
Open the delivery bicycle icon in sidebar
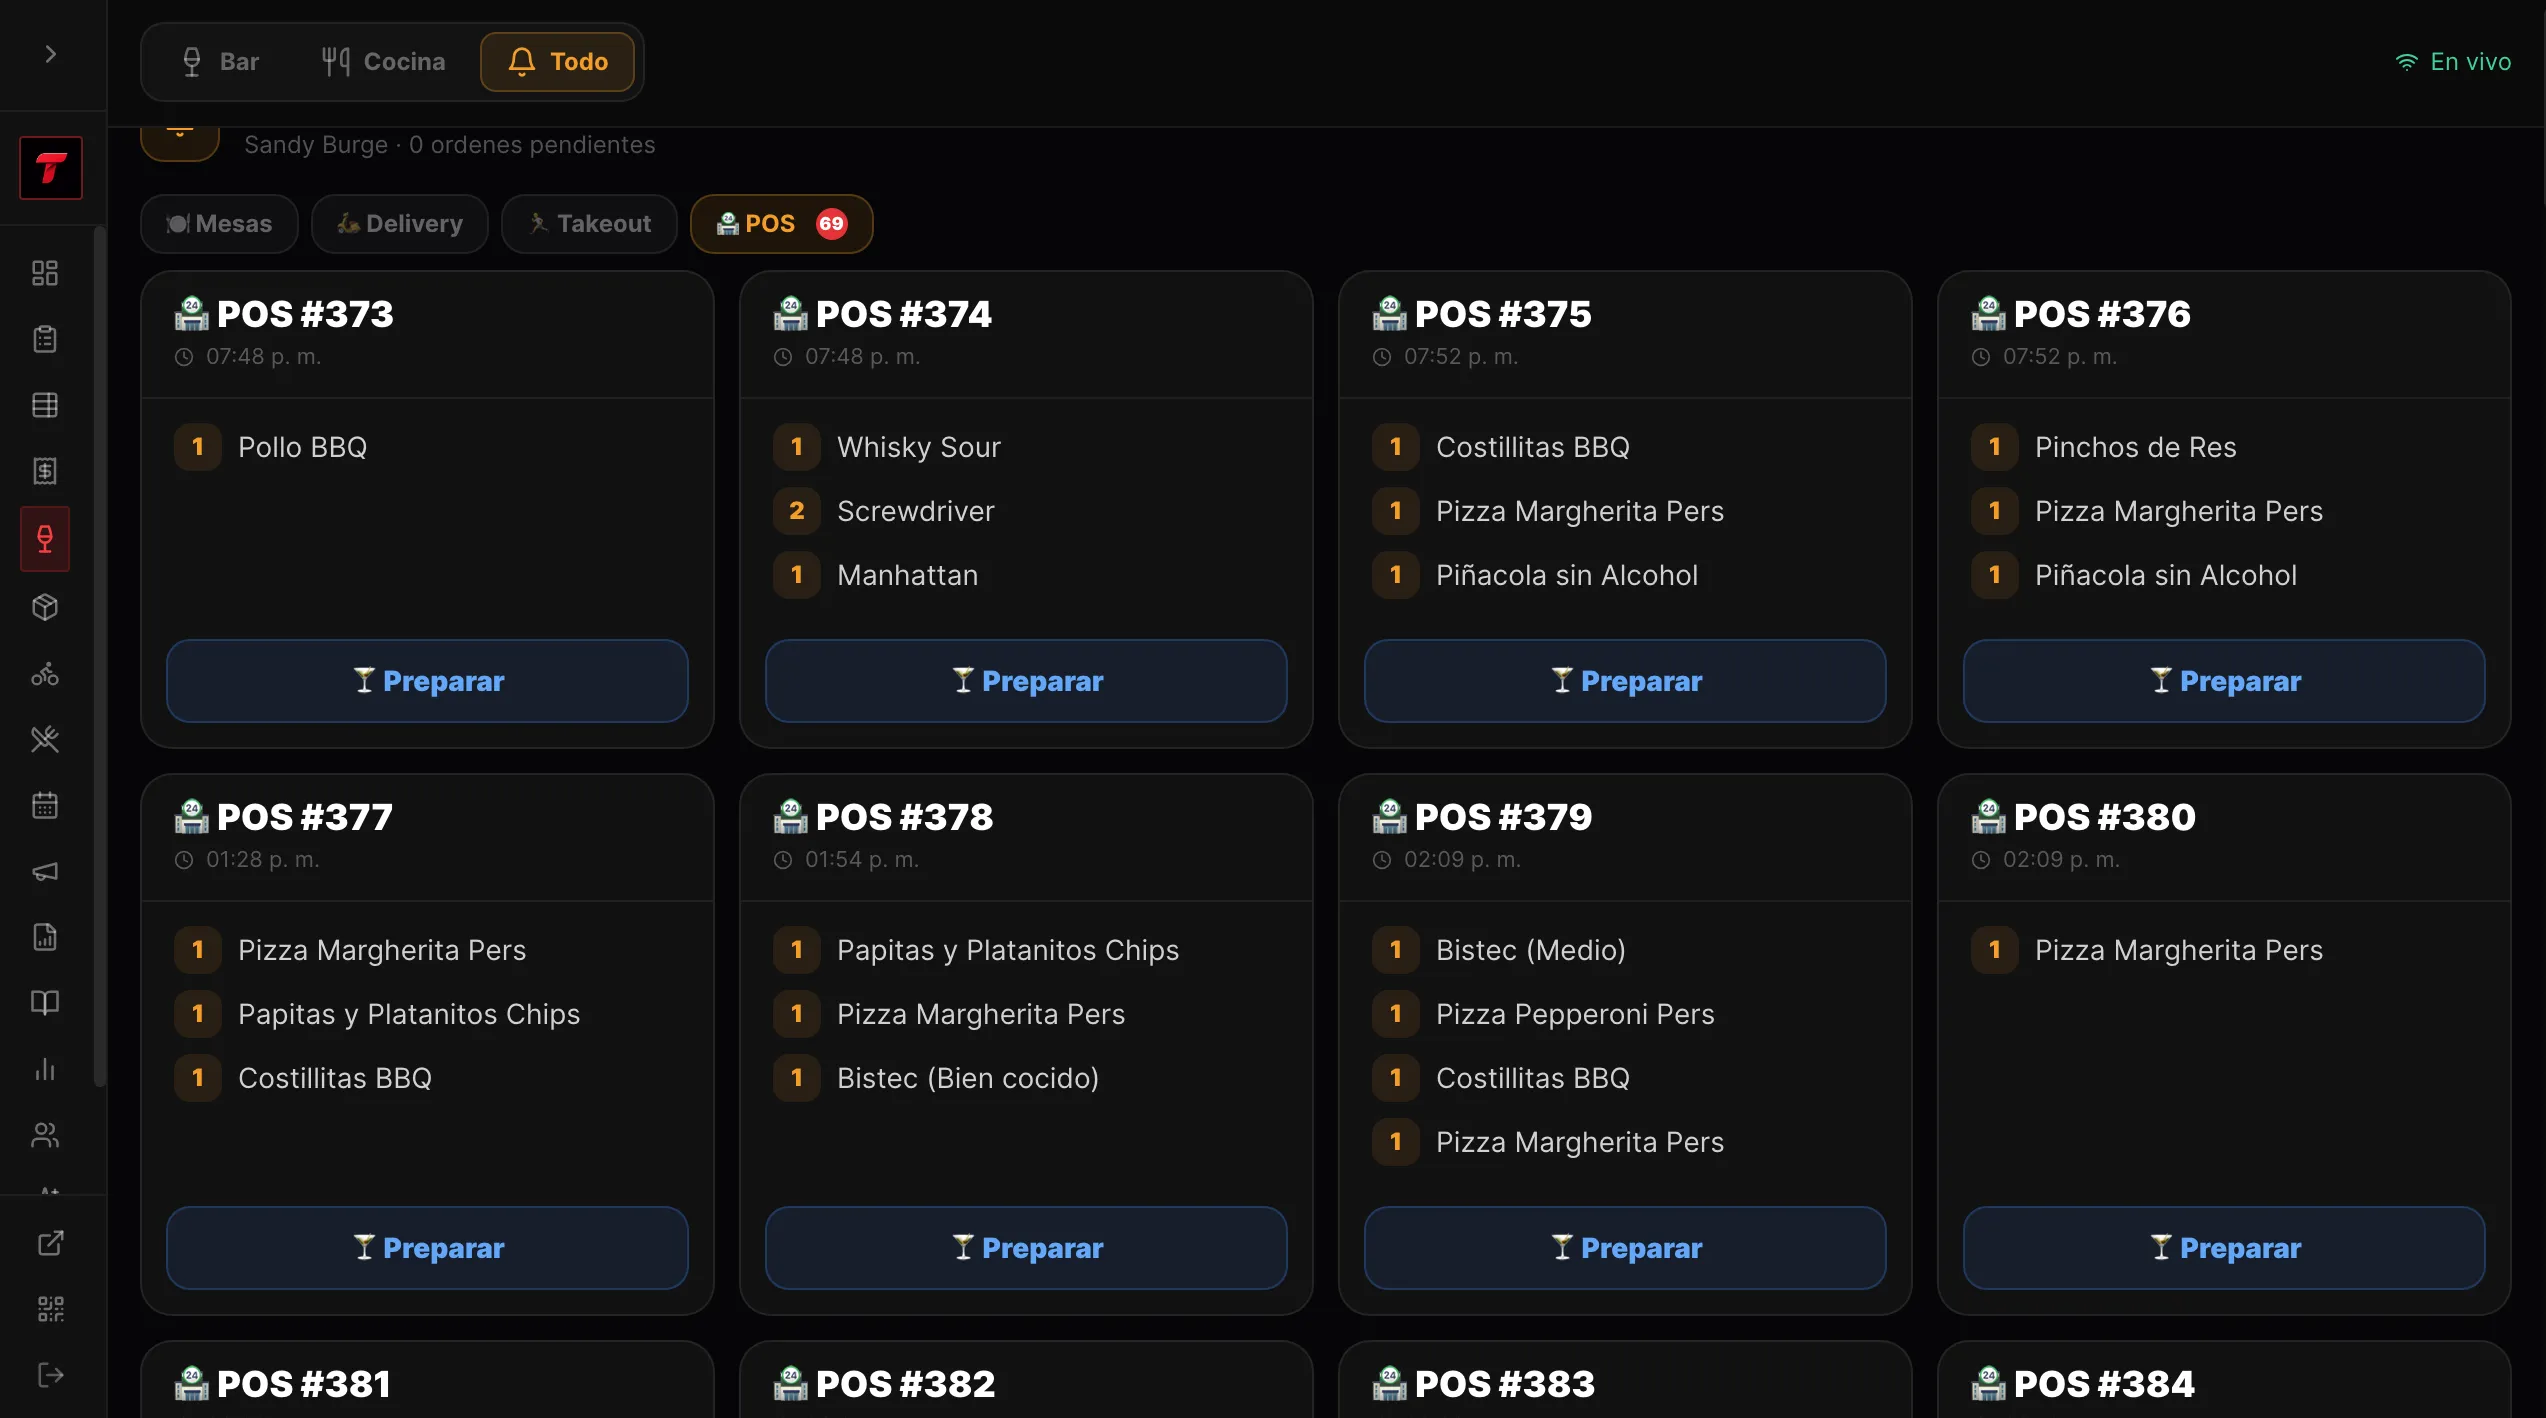click(45, 673)
